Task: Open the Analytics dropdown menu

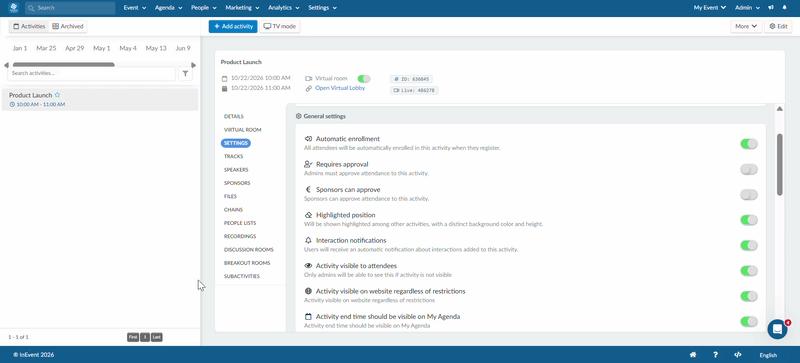Action: (283, 8)
